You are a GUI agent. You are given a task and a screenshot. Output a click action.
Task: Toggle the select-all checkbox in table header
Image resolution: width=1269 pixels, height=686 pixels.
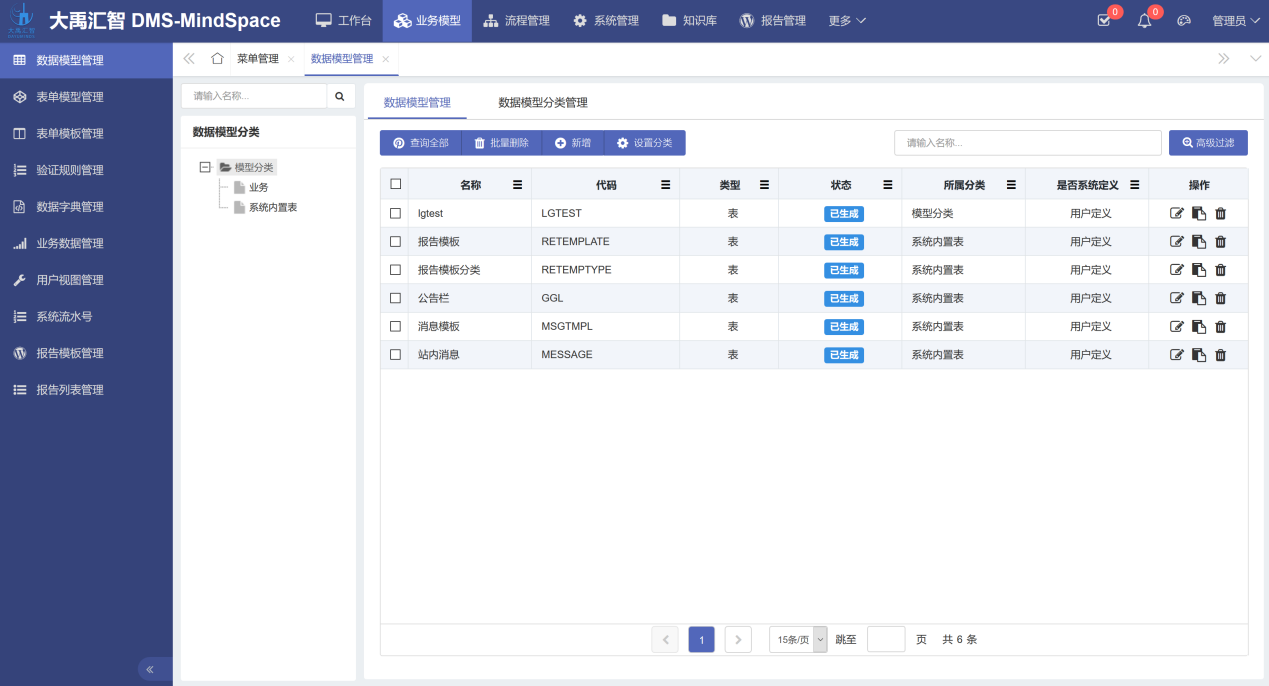[395, 184]
